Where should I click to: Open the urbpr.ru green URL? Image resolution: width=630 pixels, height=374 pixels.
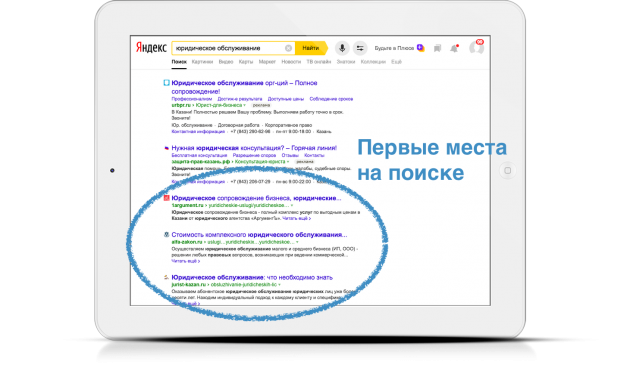tap(181, 105)
